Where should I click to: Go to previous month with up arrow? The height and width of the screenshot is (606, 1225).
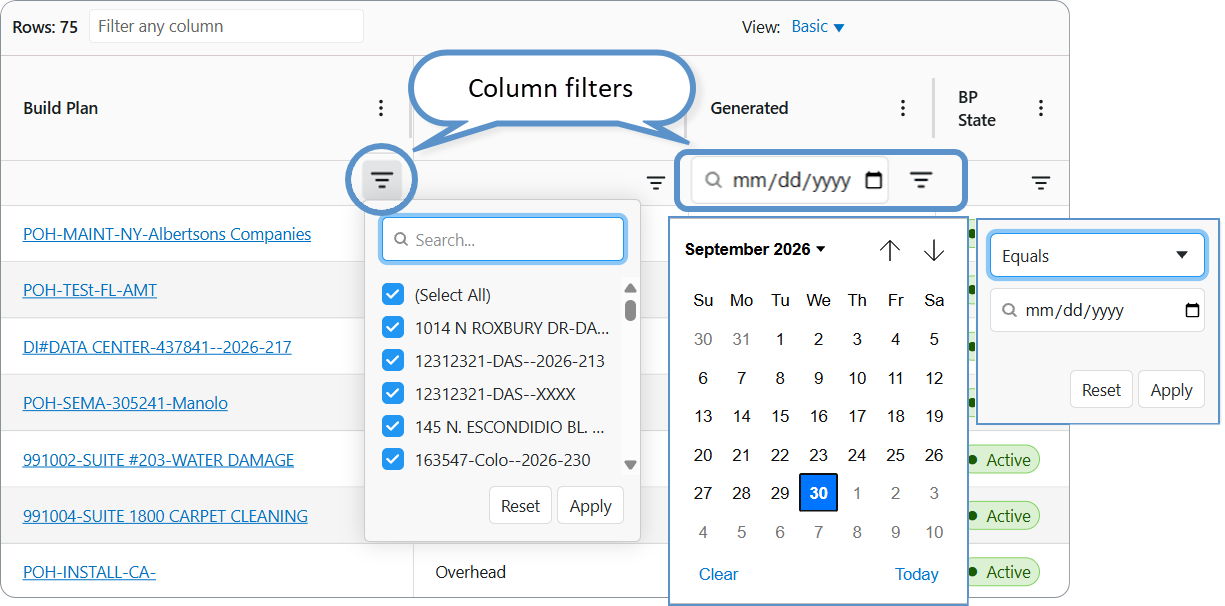[x=890, y=250]
